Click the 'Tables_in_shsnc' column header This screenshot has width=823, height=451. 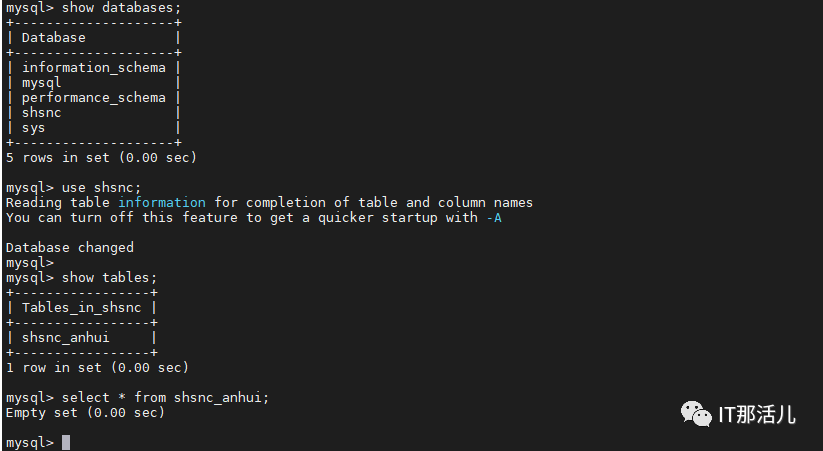[x=81, y=308]
